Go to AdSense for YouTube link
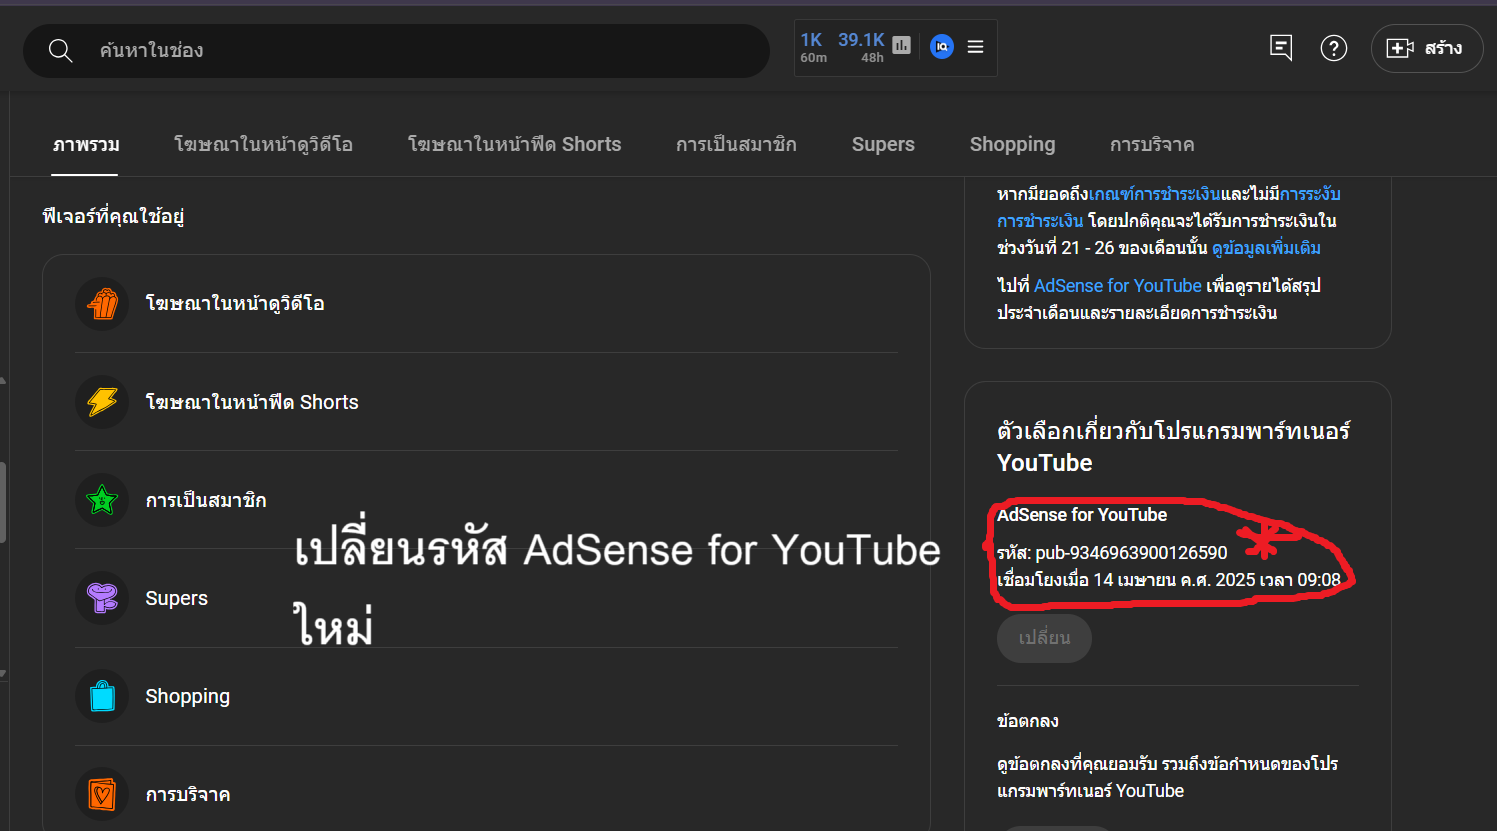The height and width of the screenshot is (831, 1497). pos(1118,286)
